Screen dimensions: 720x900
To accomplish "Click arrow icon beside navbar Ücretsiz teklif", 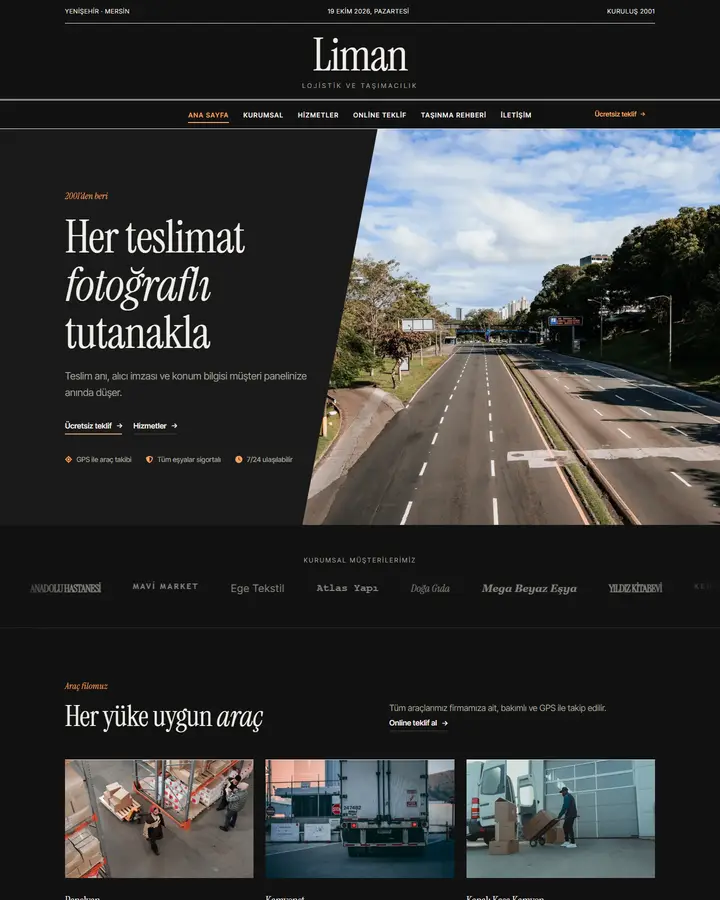I will point(642,114).
